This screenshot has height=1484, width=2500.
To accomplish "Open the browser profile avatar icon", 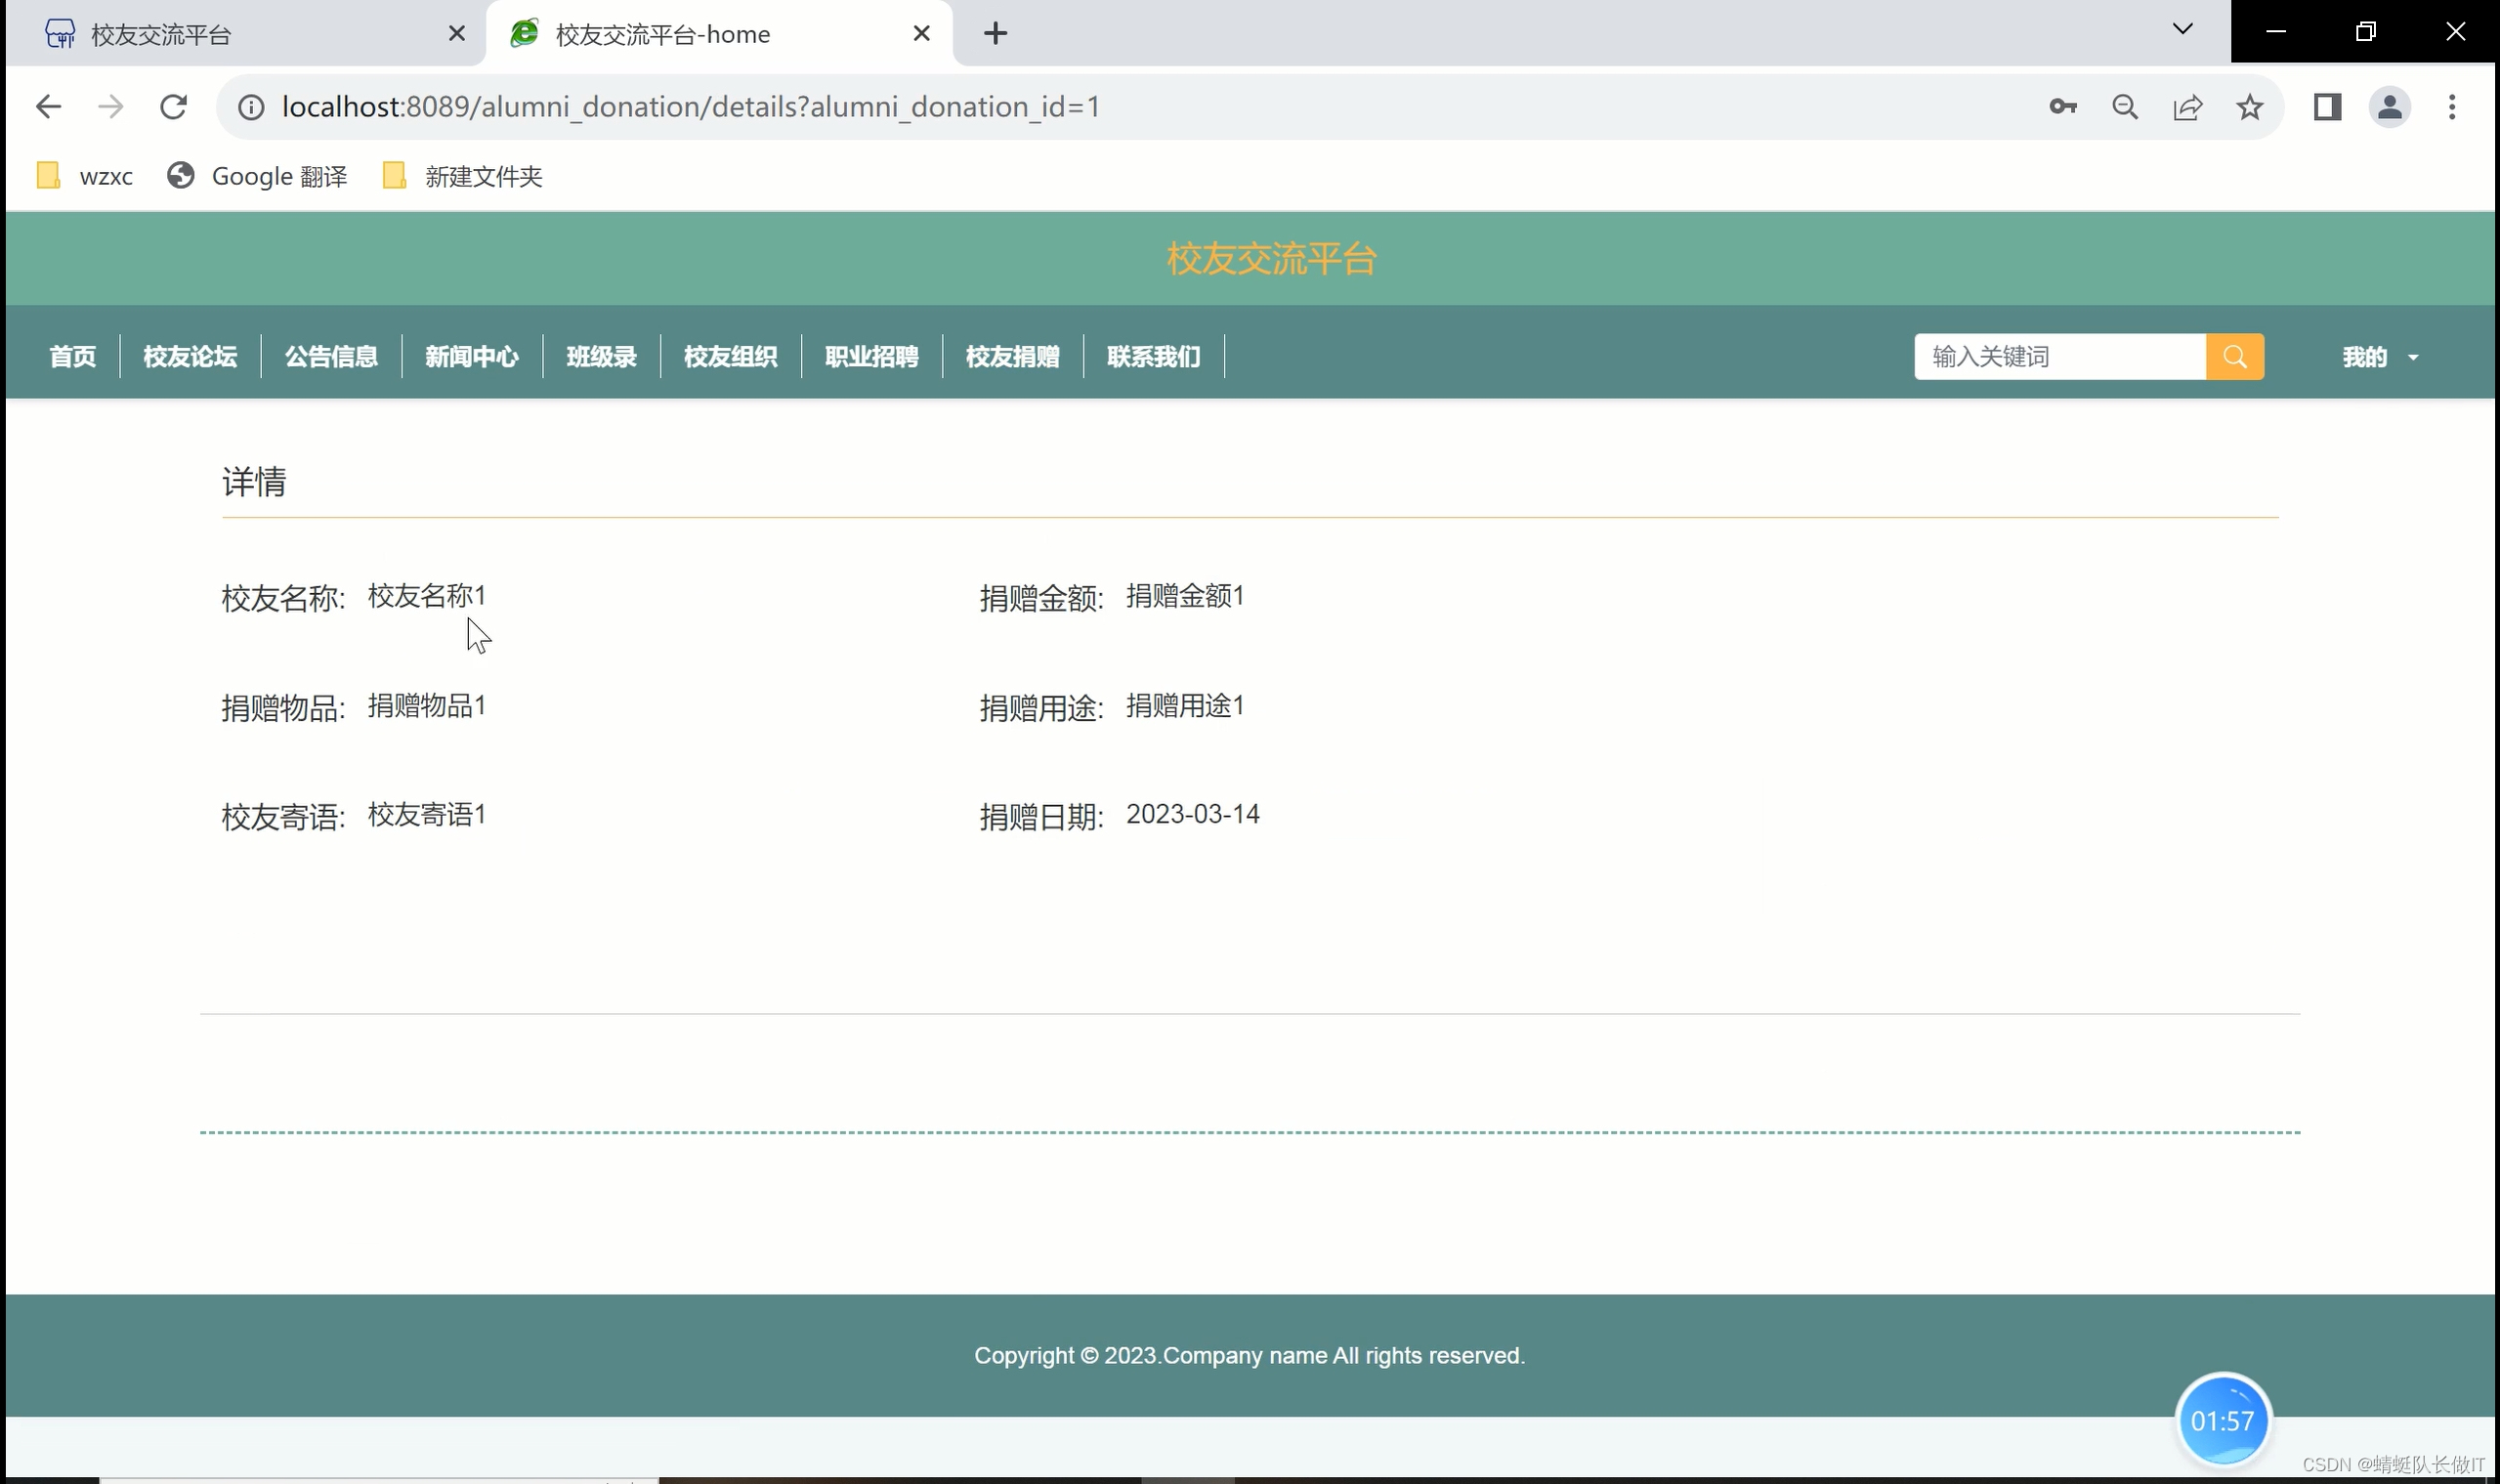I will tap(2389, 107).
